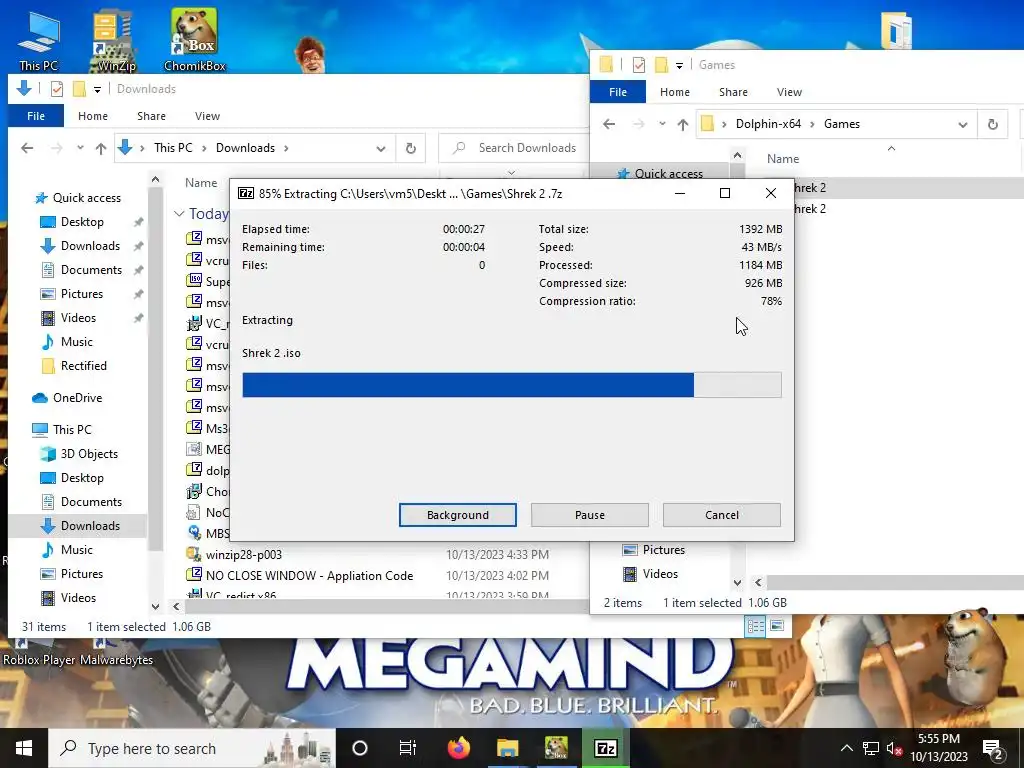The width and height of the screenshot is (1024, 768).
Task: Open Firefox from taskbar
Action: [458, 748]
